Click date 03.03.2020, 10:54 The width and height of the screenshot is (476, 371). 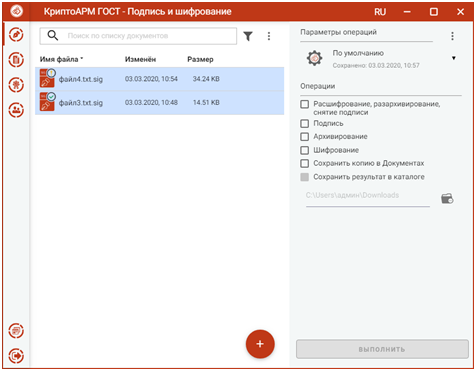coord(151,79)
